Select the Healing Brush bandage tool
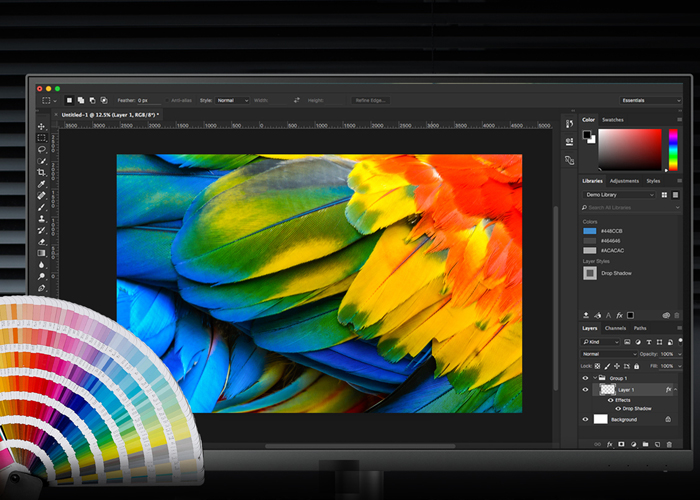700x500 pixels. [42, 196]
